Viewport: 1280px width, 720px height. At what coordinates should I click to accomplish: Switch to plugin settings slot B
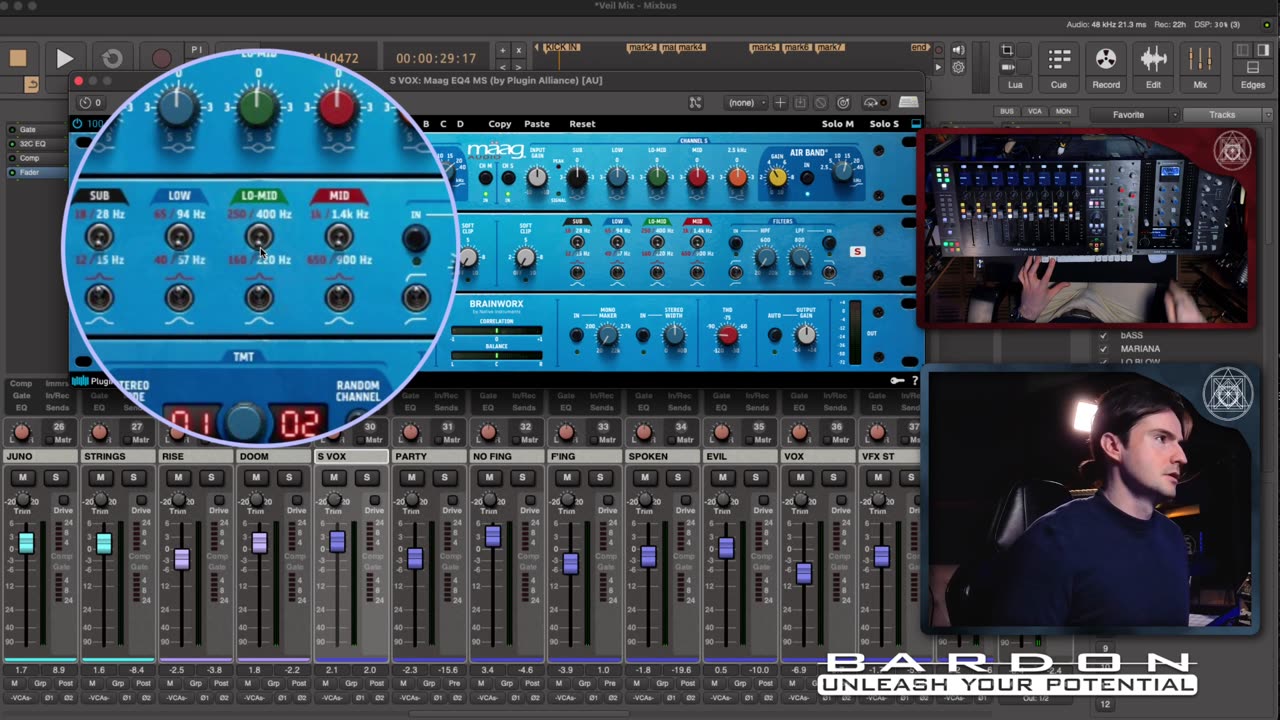tap(426, 124)
